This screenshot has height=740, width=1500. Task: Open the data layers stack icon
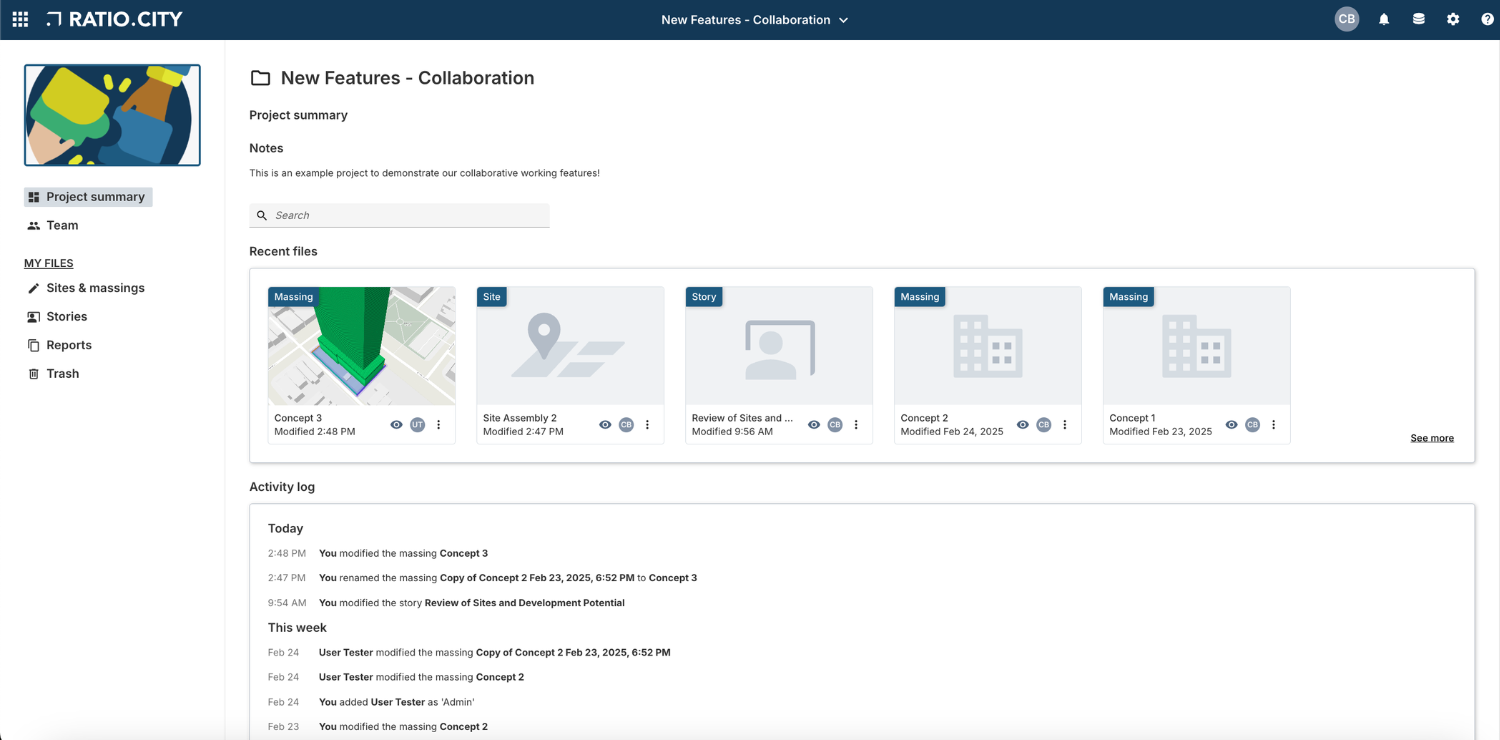coord(1418,20)
